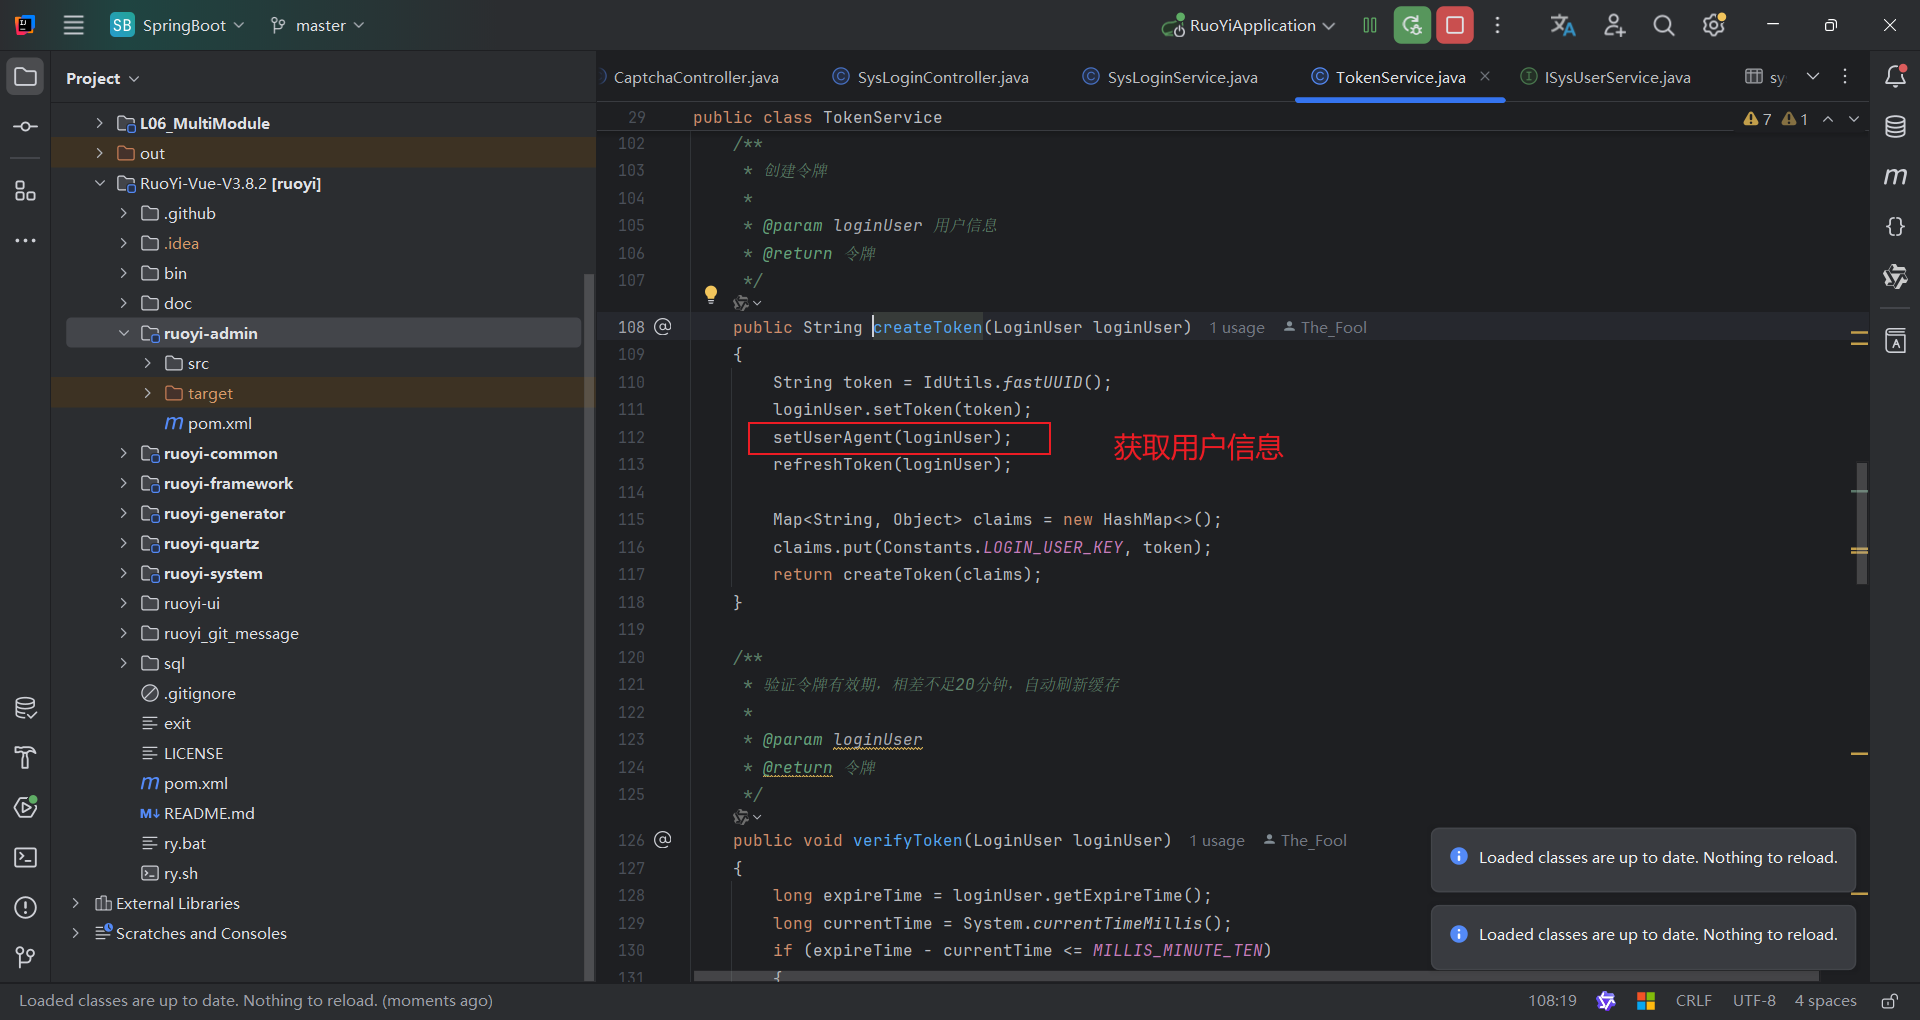Switch to ISysUserService.java tab
The height and width of the screenshot is (1020, 1920).
(x=1605, y=77)
